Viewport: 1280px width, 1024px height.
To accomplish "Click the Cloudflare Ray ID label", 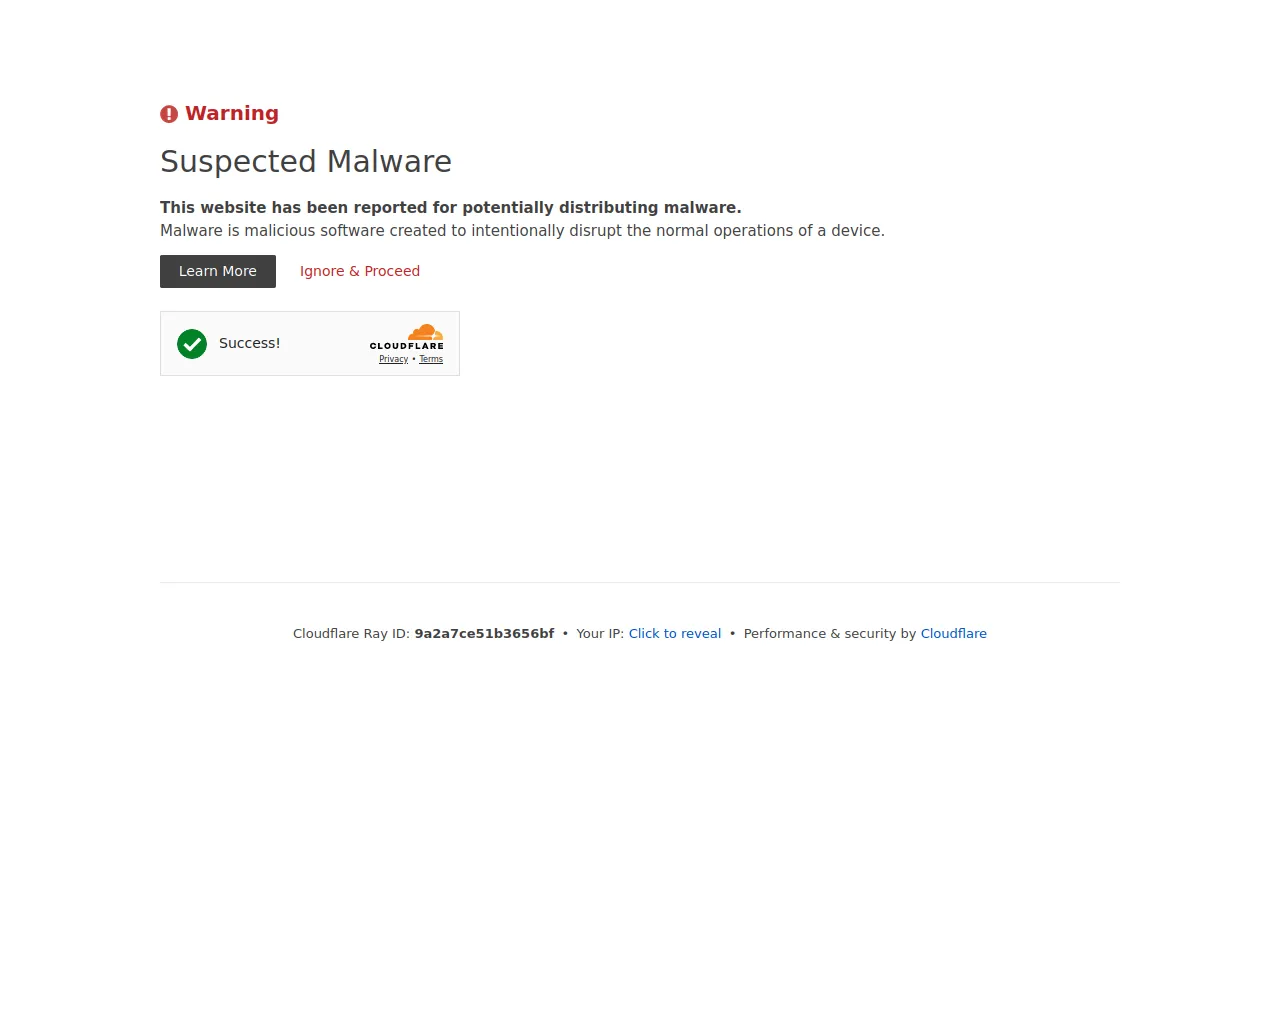I will 352,633.
